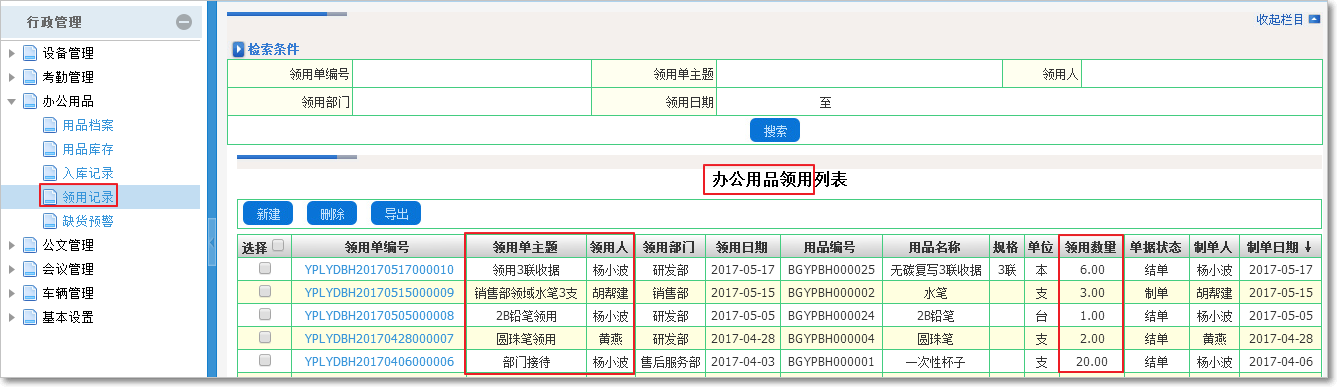Click the document icon beside 车辆管理
The height and width of the screenshot is (387, 1337).
tap(30, 293)
